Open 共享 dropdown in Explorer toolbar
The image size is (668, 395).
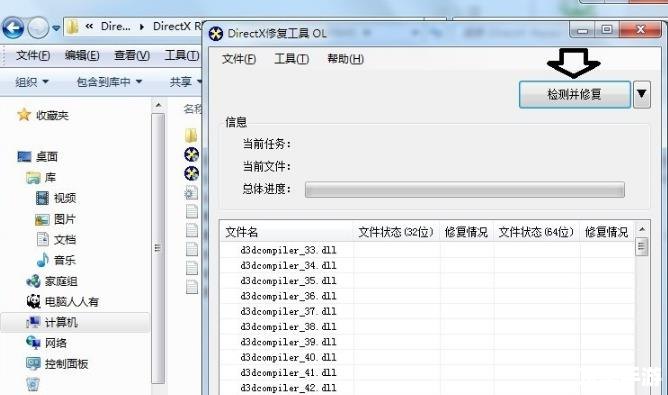[185, 81]
